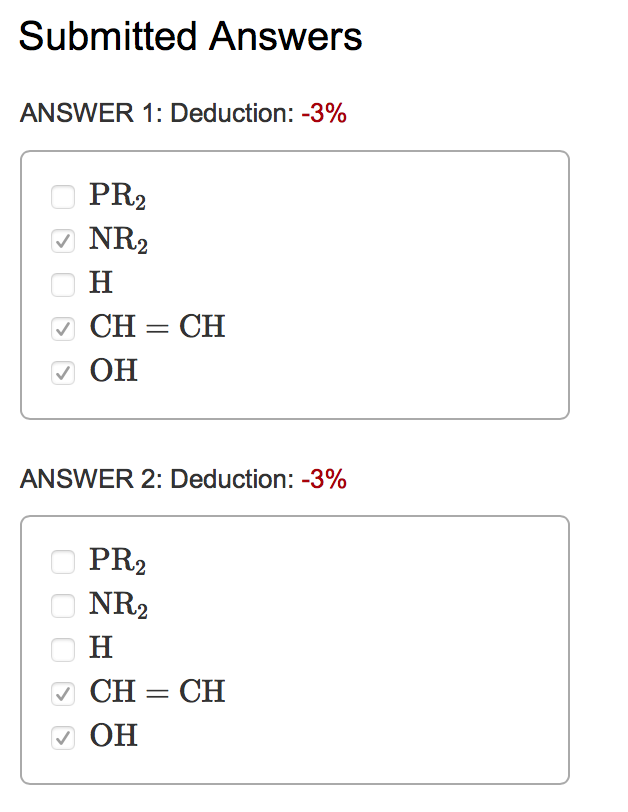628x812 pixels.
Task: Check the H option in Answer 2
Action: pos(62,649)
